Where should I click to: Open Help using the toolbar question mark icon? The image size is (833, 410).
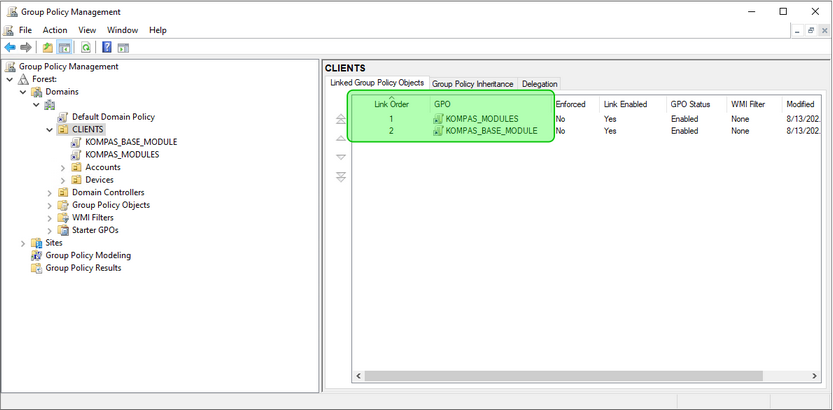[x=107, y=48]
